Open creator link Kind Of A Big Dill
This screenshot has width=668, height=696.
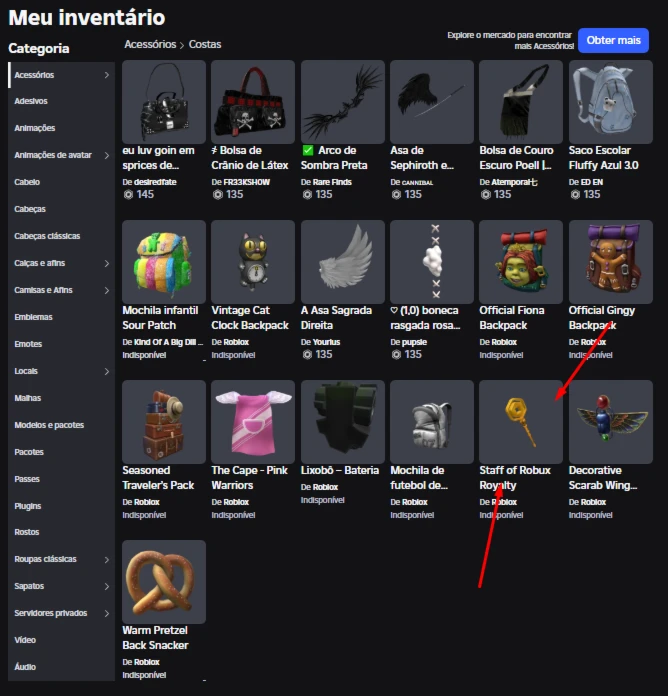click(x=168, y=342)
